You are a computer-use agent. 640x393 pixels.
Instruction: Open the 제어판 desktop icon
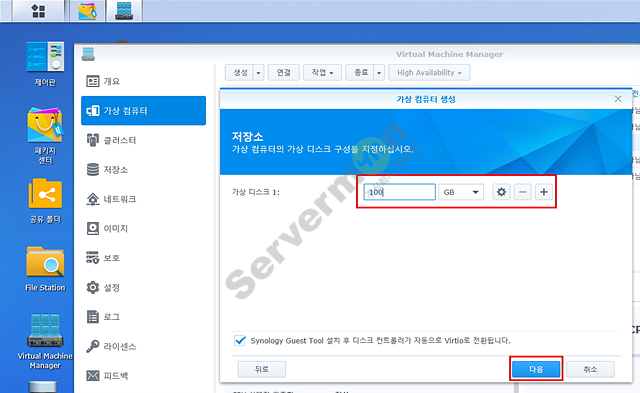[x=45, y=64]
